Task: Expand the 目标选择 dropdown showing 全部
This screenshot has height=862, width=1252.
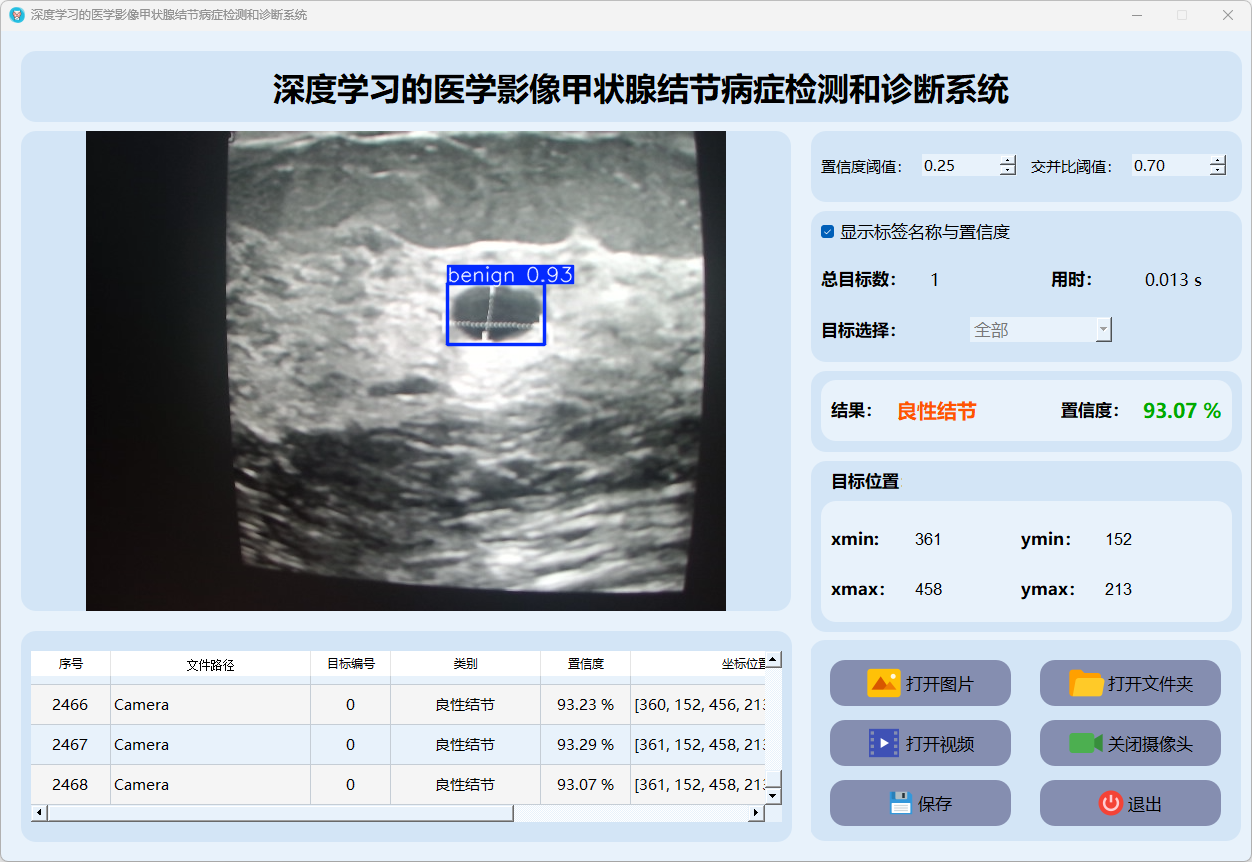Action: point(1041,330)
